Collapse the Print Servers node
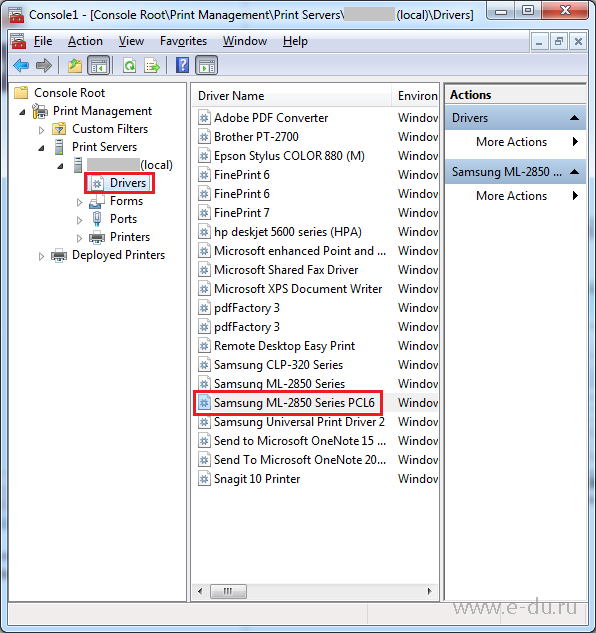This screenshot has height=633, width=596. click(42, 148)
